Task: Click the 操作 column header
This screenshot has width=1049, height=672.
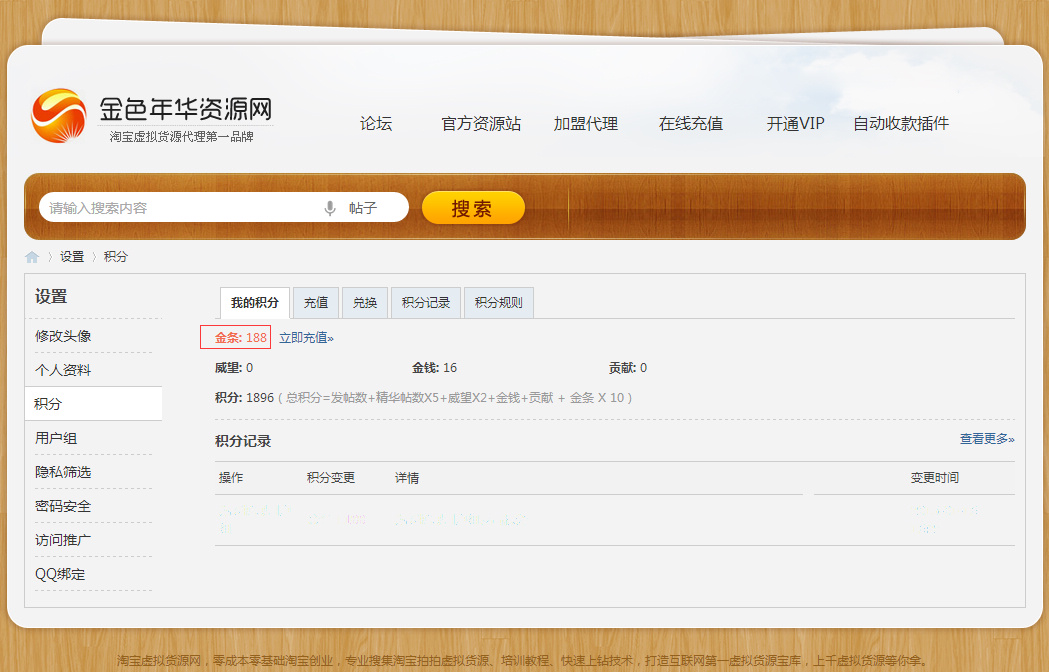Action: tap(231, 478)
